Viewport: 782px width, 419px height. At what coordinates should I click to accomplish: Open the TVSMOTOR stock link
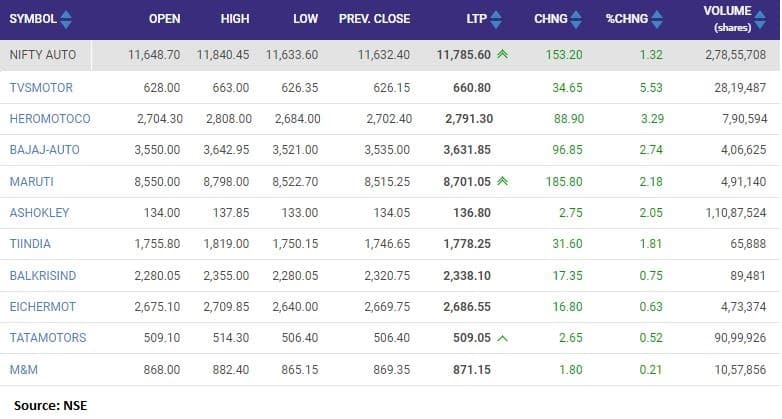point(41,87)
